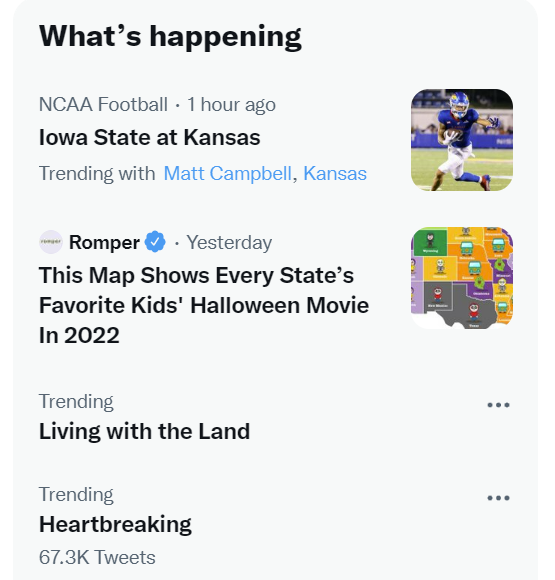
Task: Open the Halloween map thumbnail image
Action: (x=462, y=278)
